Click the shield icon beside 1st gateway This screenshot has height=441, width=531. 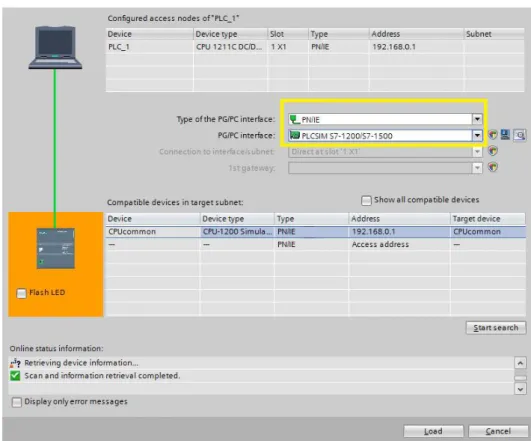pyautogui.click(x=493, y=167)
